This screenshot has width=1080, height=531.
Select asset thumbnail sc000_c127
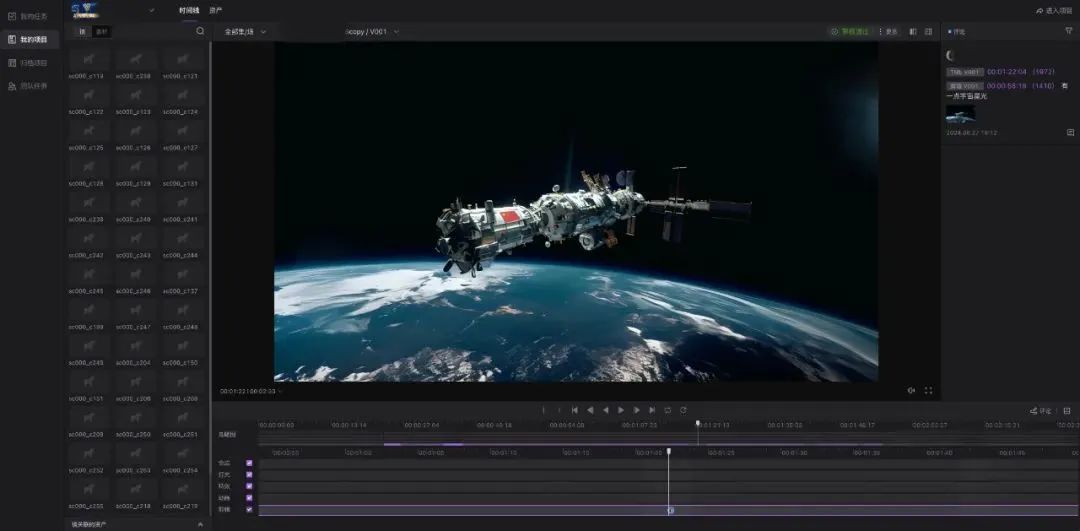[181, 131]
